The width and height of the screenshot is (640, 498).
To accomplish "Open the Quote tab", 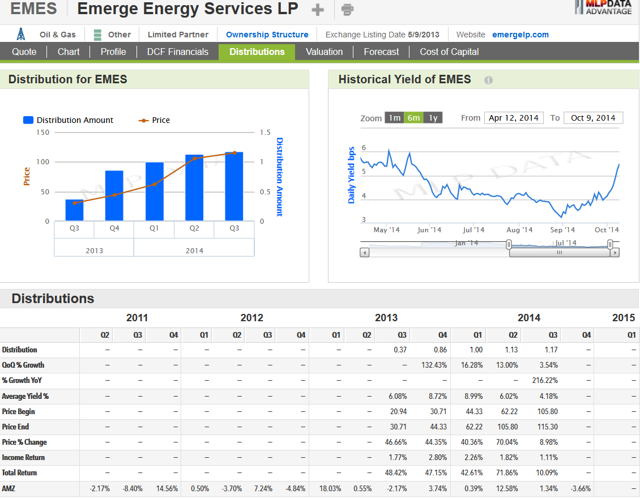I will pyautogui.click(x=24, y=52).
